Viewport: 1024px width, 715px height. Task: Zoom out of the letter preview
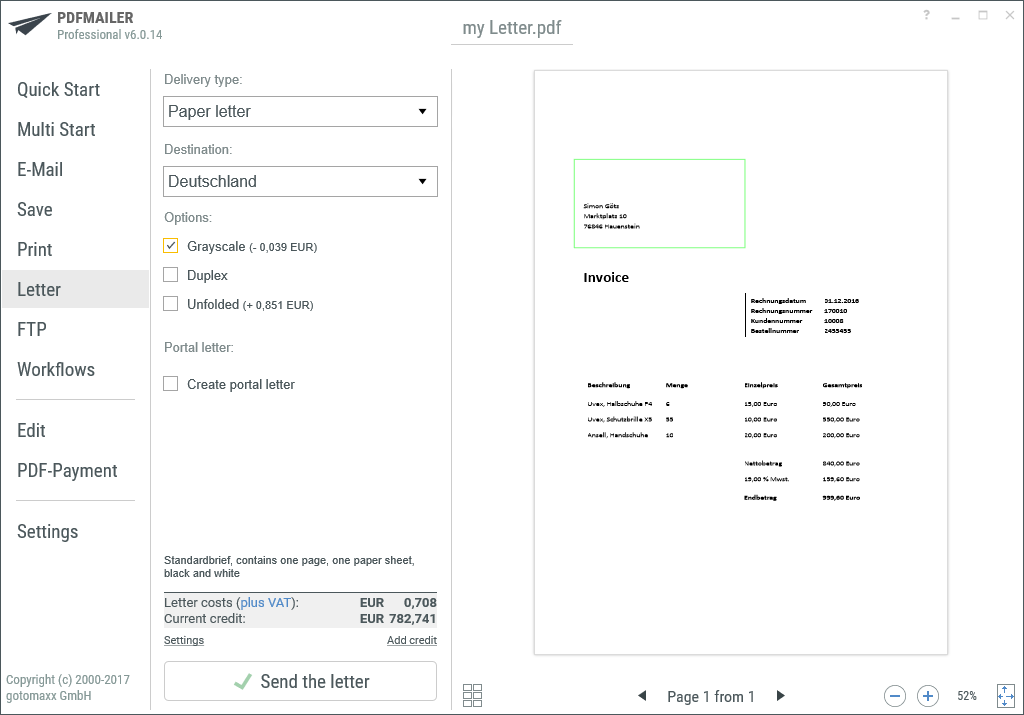pos(894,695)
